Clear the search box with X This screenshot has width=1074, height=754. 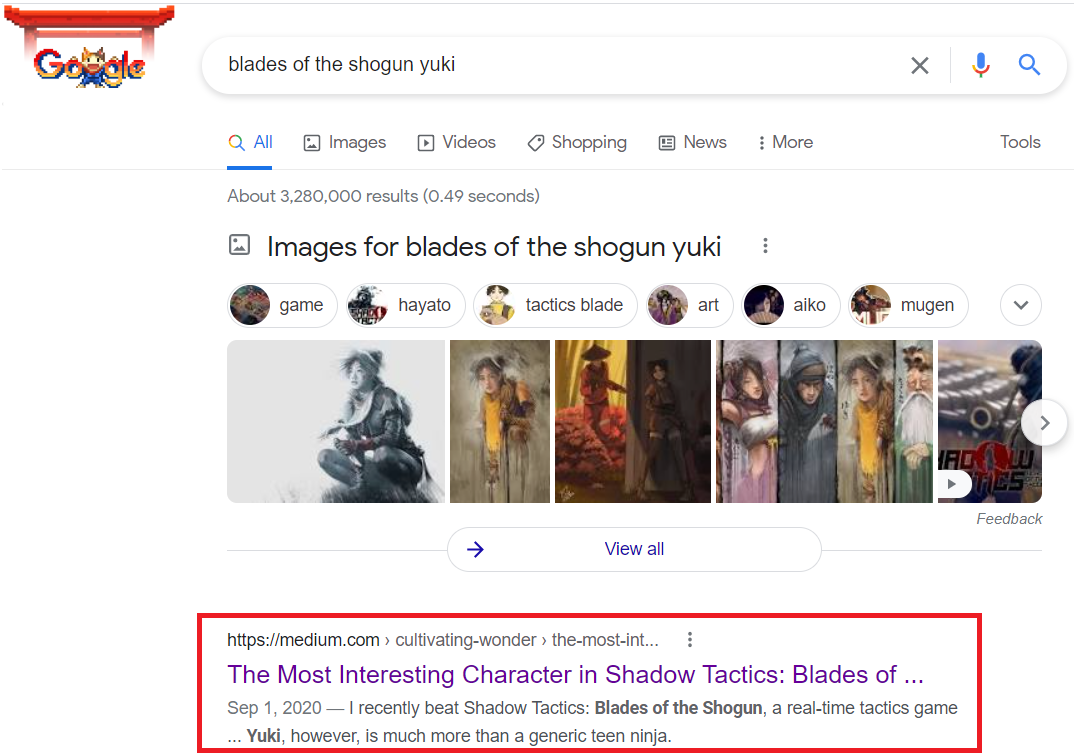pyautogui.click(x=920, y=65)
